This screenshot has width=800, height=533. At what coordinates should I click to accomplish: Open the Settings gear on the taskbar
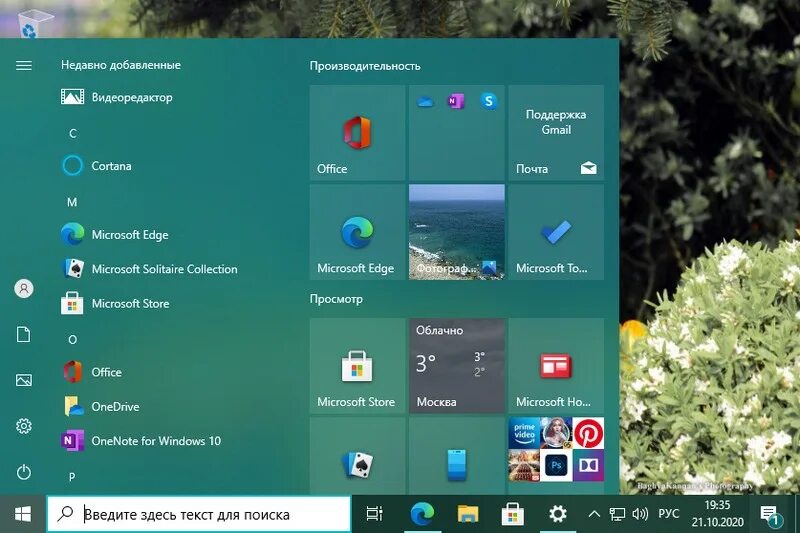(557, 514)
